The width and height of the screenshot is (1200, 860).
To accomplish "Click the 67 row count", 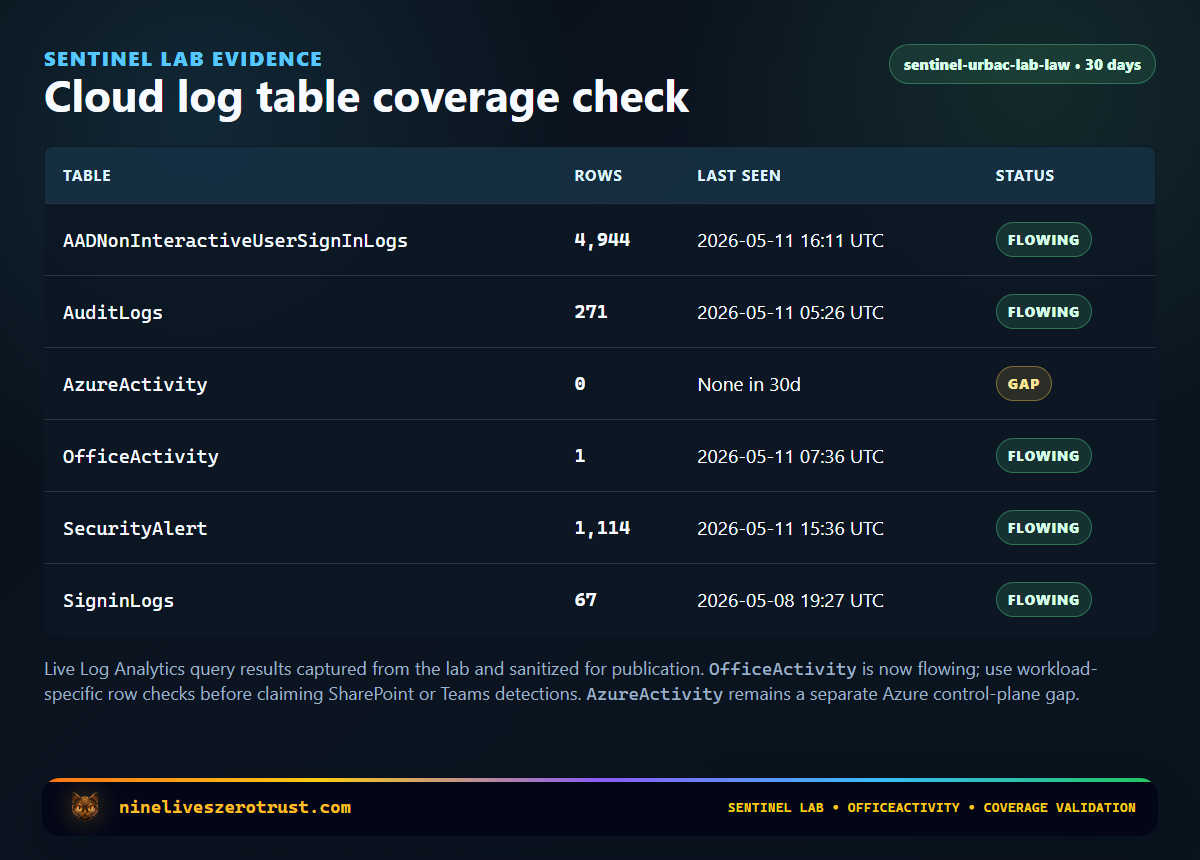I will point(586,600).
